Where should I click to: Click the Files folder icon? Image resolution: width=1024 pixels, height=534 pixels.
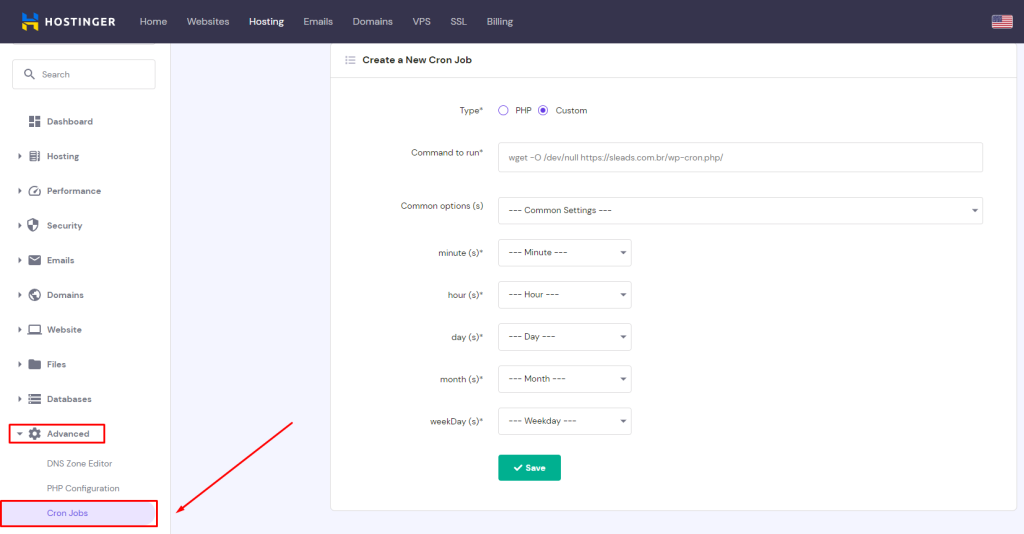[34, 364]
